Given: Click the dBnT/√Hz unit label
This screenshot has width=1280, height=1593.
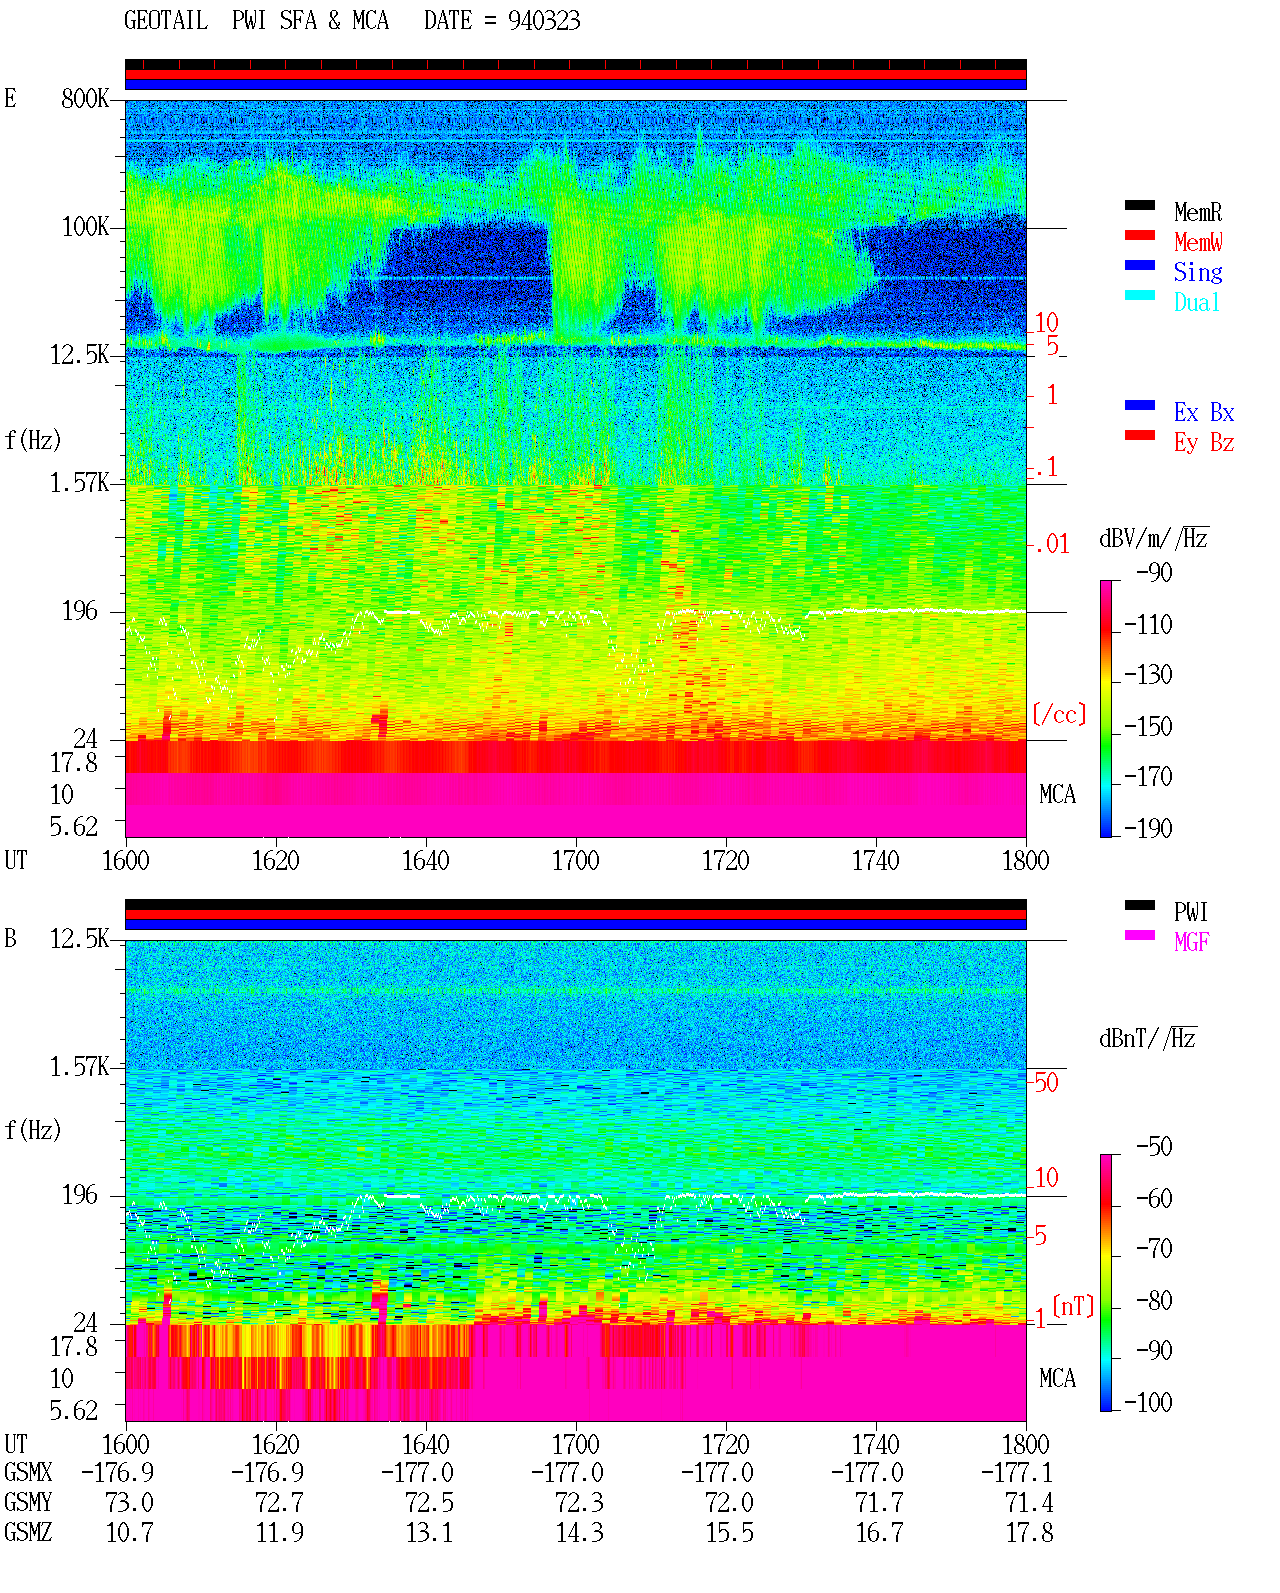Looking at the screenshot, I should 1148,1038.
